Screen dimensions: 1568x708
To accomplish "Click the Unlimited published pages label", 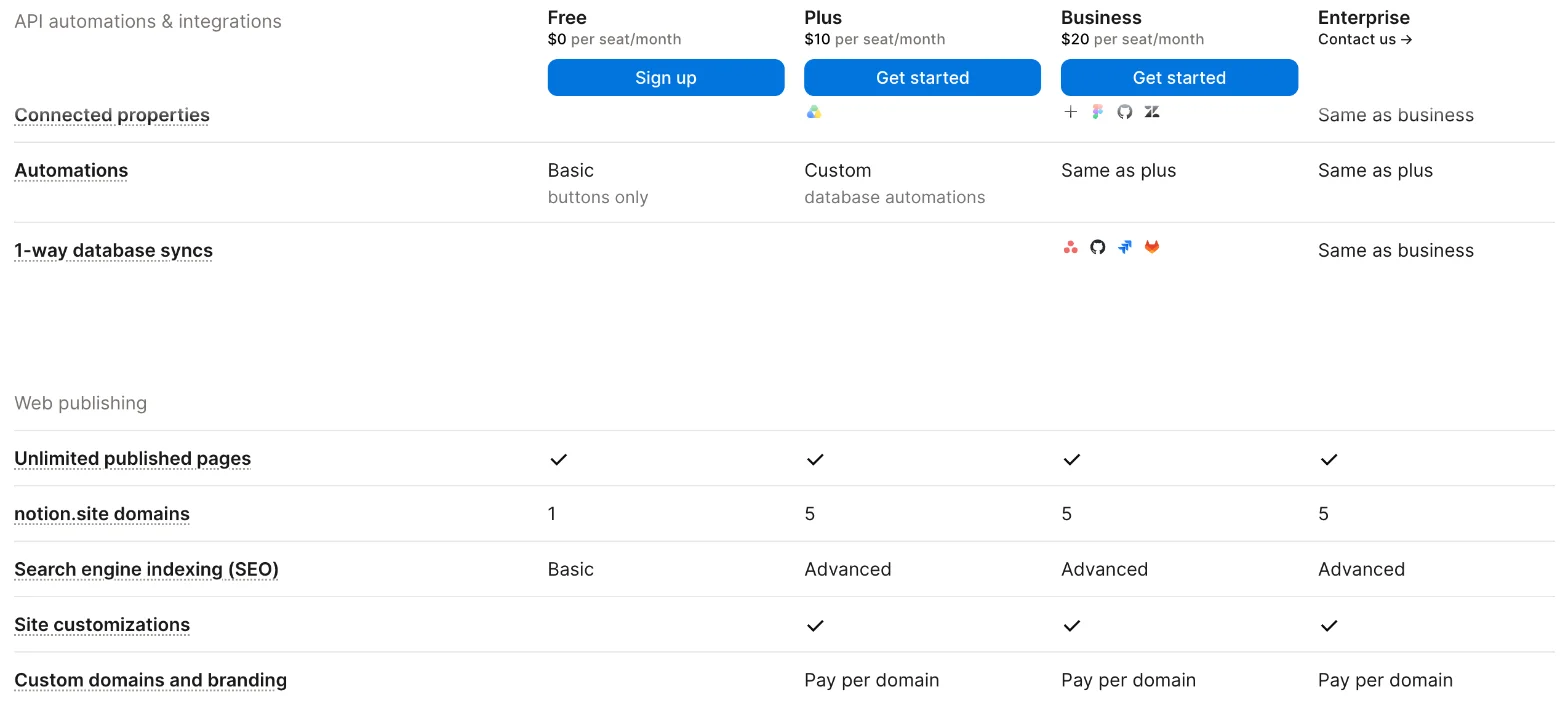I will coord(133,459).
